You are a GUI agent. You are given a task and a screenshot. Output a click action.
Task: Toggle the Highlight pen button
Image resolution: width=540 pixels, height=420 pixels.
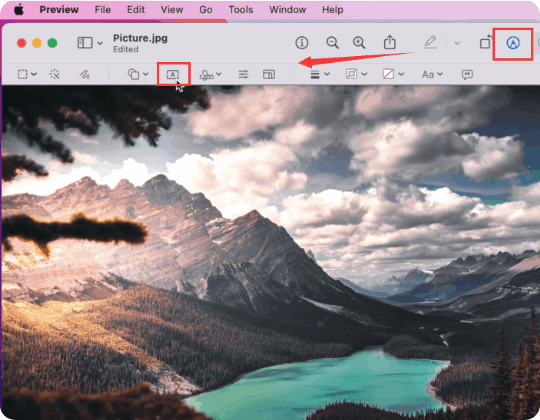click(x=430, y=42)
